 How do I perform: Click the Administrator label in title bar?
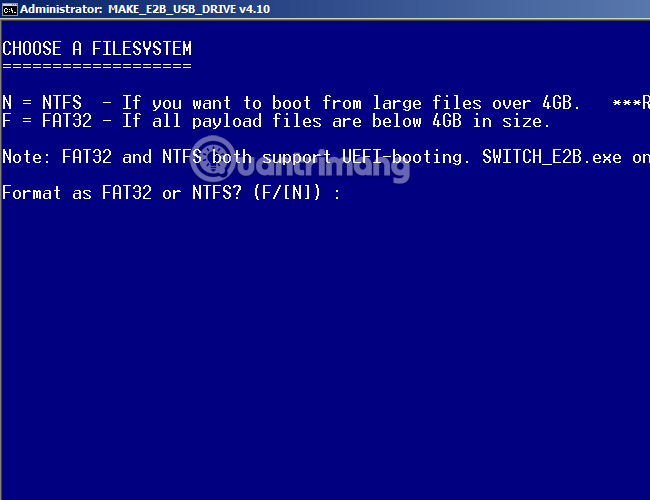(x=61, y=9)
